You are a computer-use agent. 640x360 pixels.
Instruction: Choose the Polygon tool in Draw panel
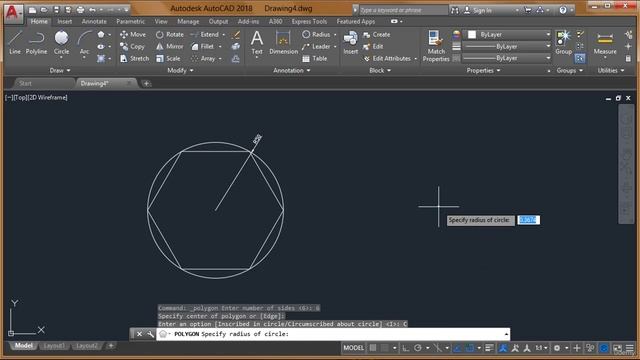click(101, 35)
